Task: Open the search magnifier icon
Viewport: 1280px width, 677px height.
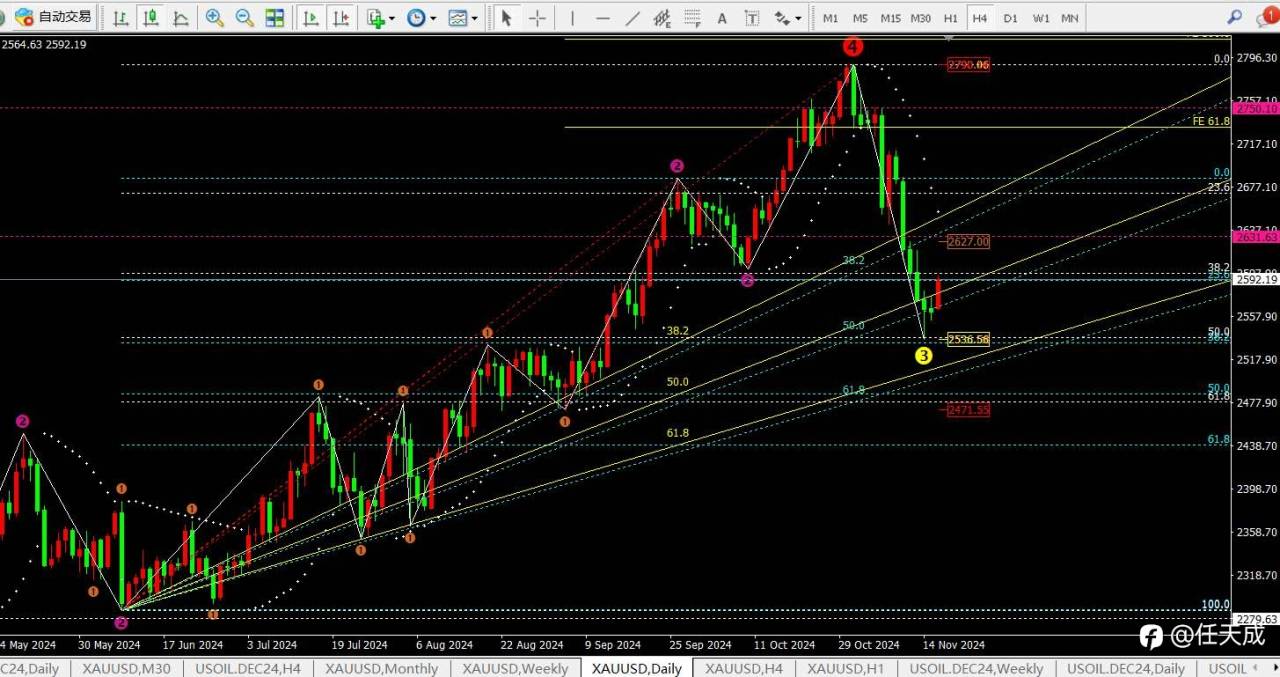Action: [1235, 17]
